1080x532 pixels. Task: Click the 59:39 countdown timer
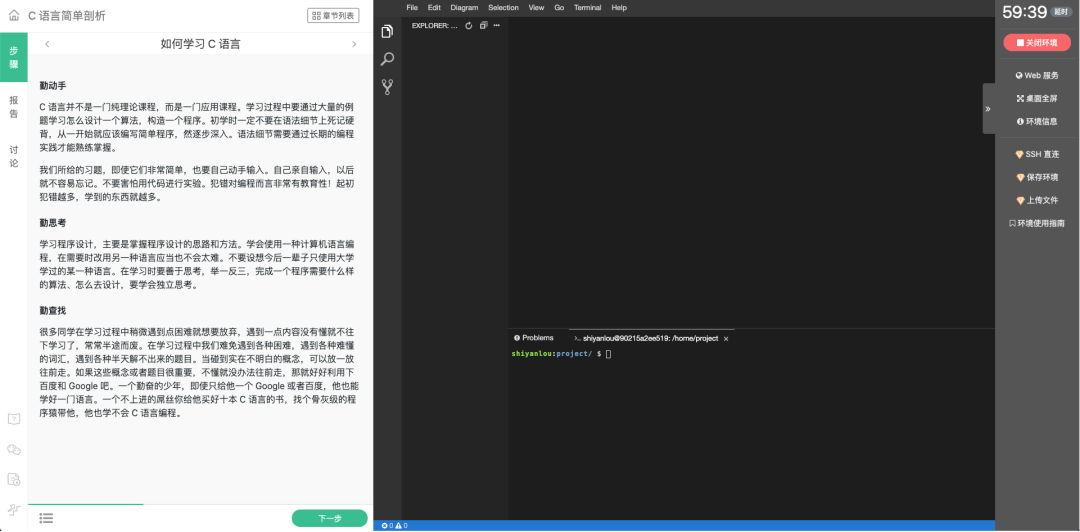tap(1025, 12)
